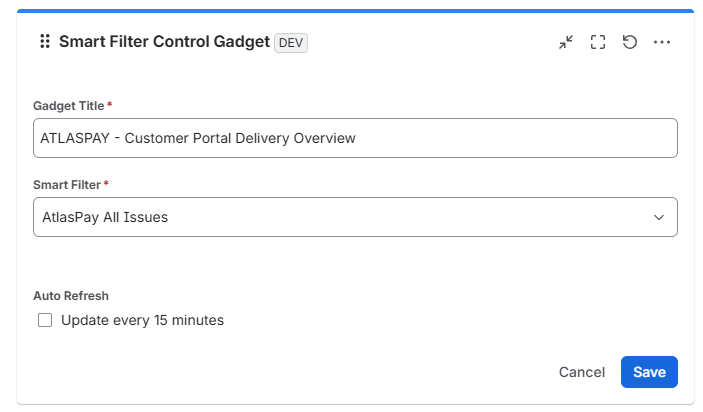Enable the Update every 15 minutes checkbox
Image resolution: width=703 pixels, height=412 pixels.
[45, 320]
